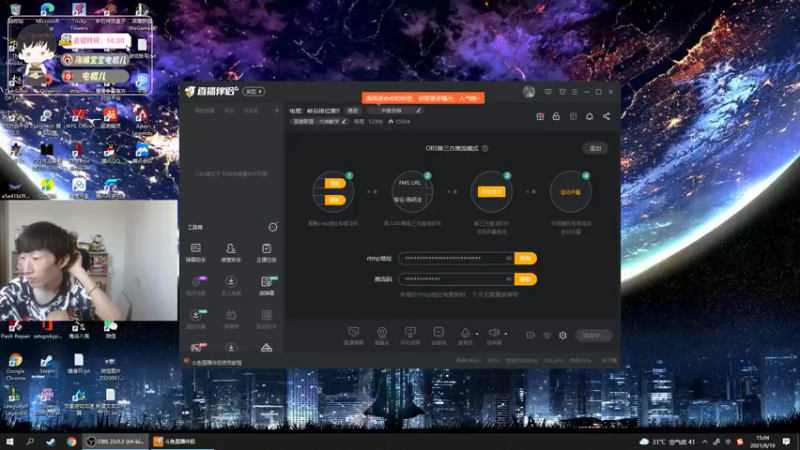The image size is (800, 450).
Task: Expand the mode pill beside logo
Action: (x=254, y=91)
